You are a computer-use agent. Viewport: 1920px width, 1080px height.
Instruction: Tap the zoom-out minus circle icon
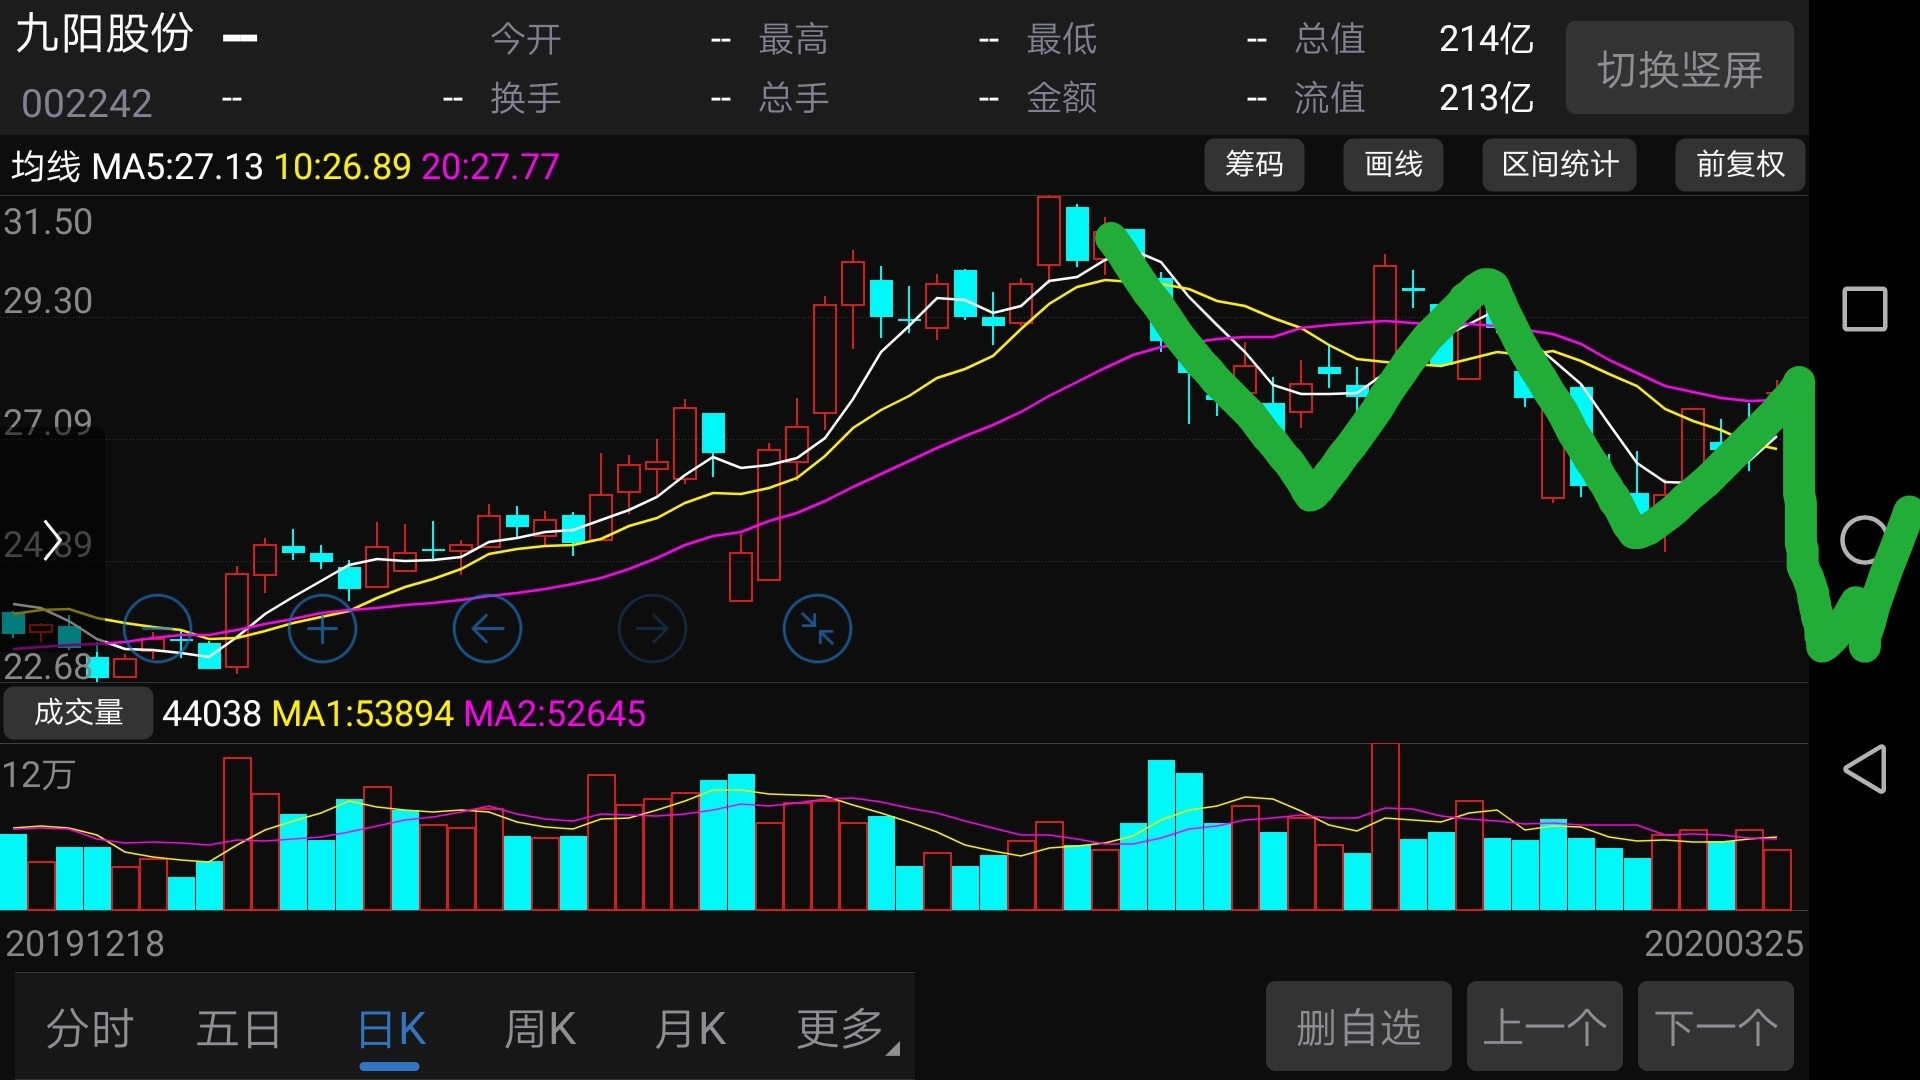click(157, 628)
